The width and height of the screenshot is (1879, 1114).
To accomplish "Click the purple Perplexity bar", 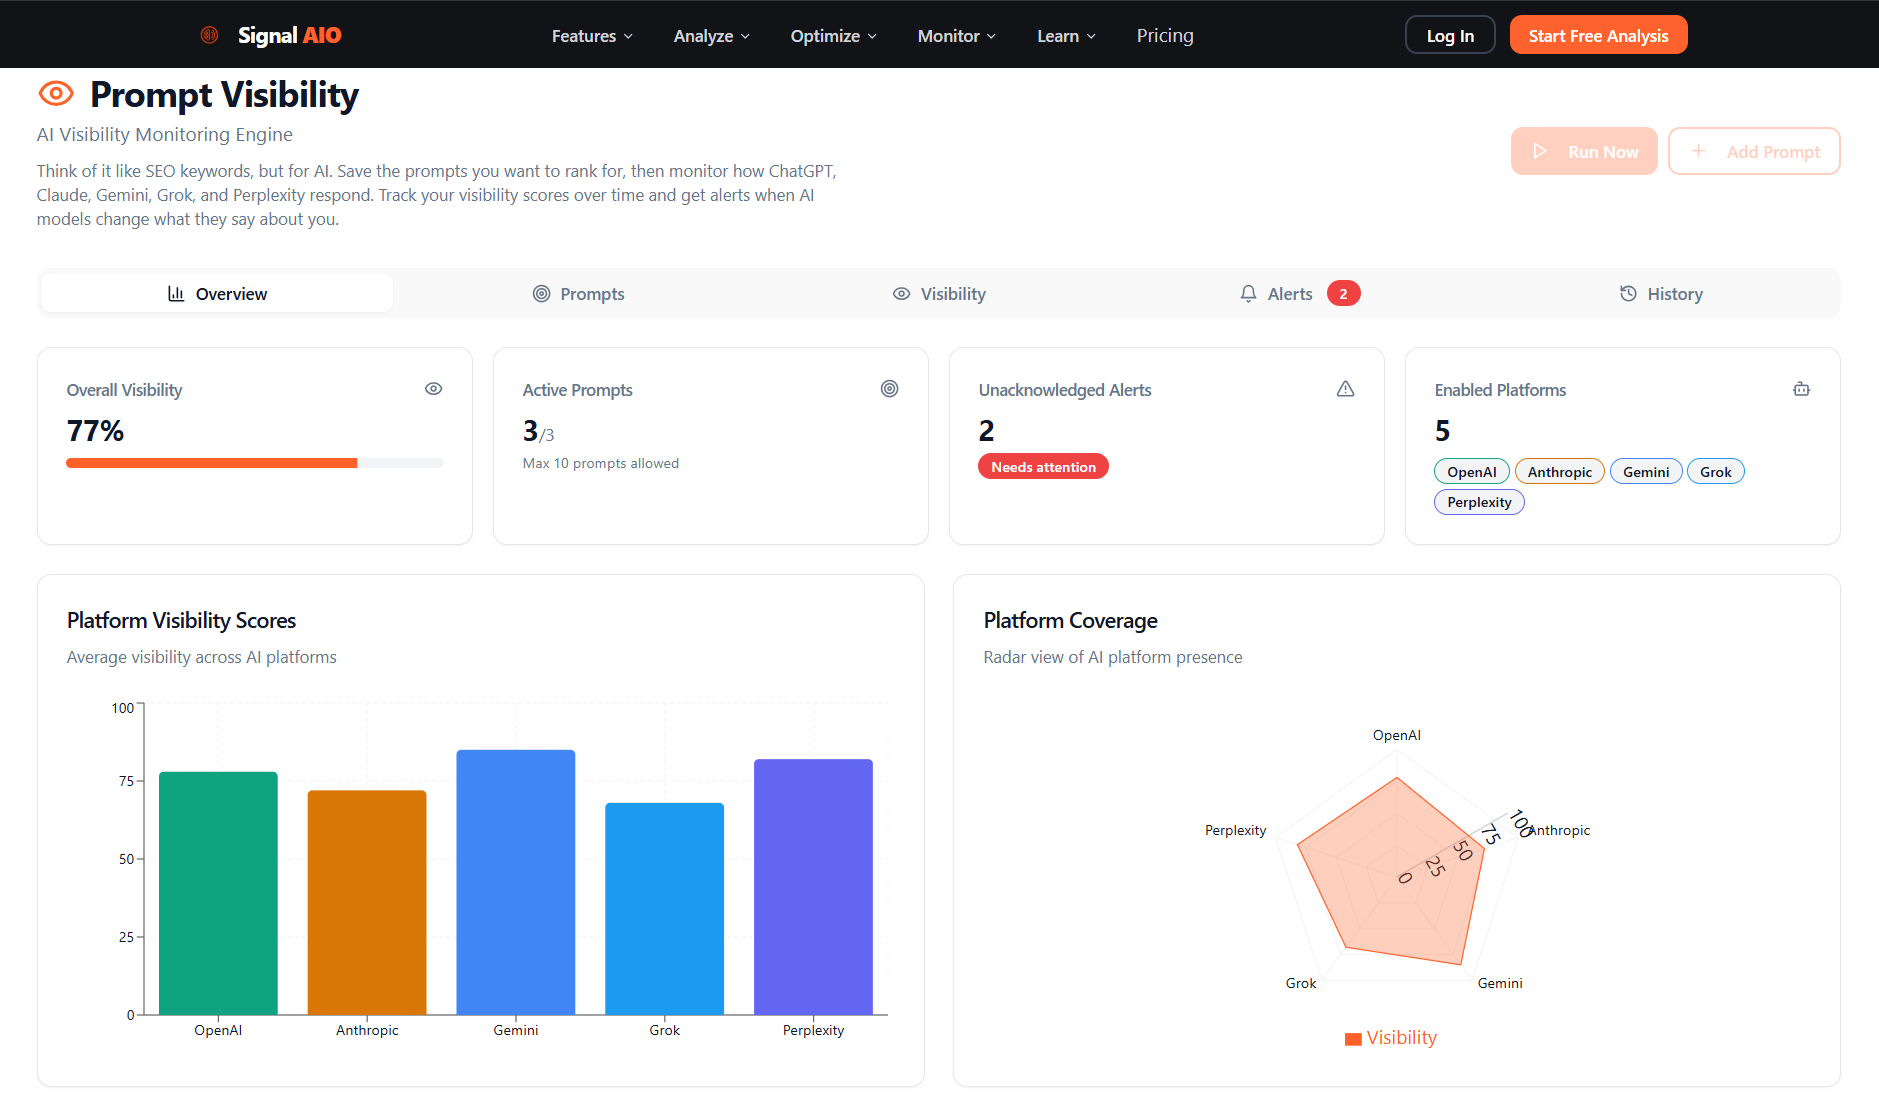I will (813, 887).
